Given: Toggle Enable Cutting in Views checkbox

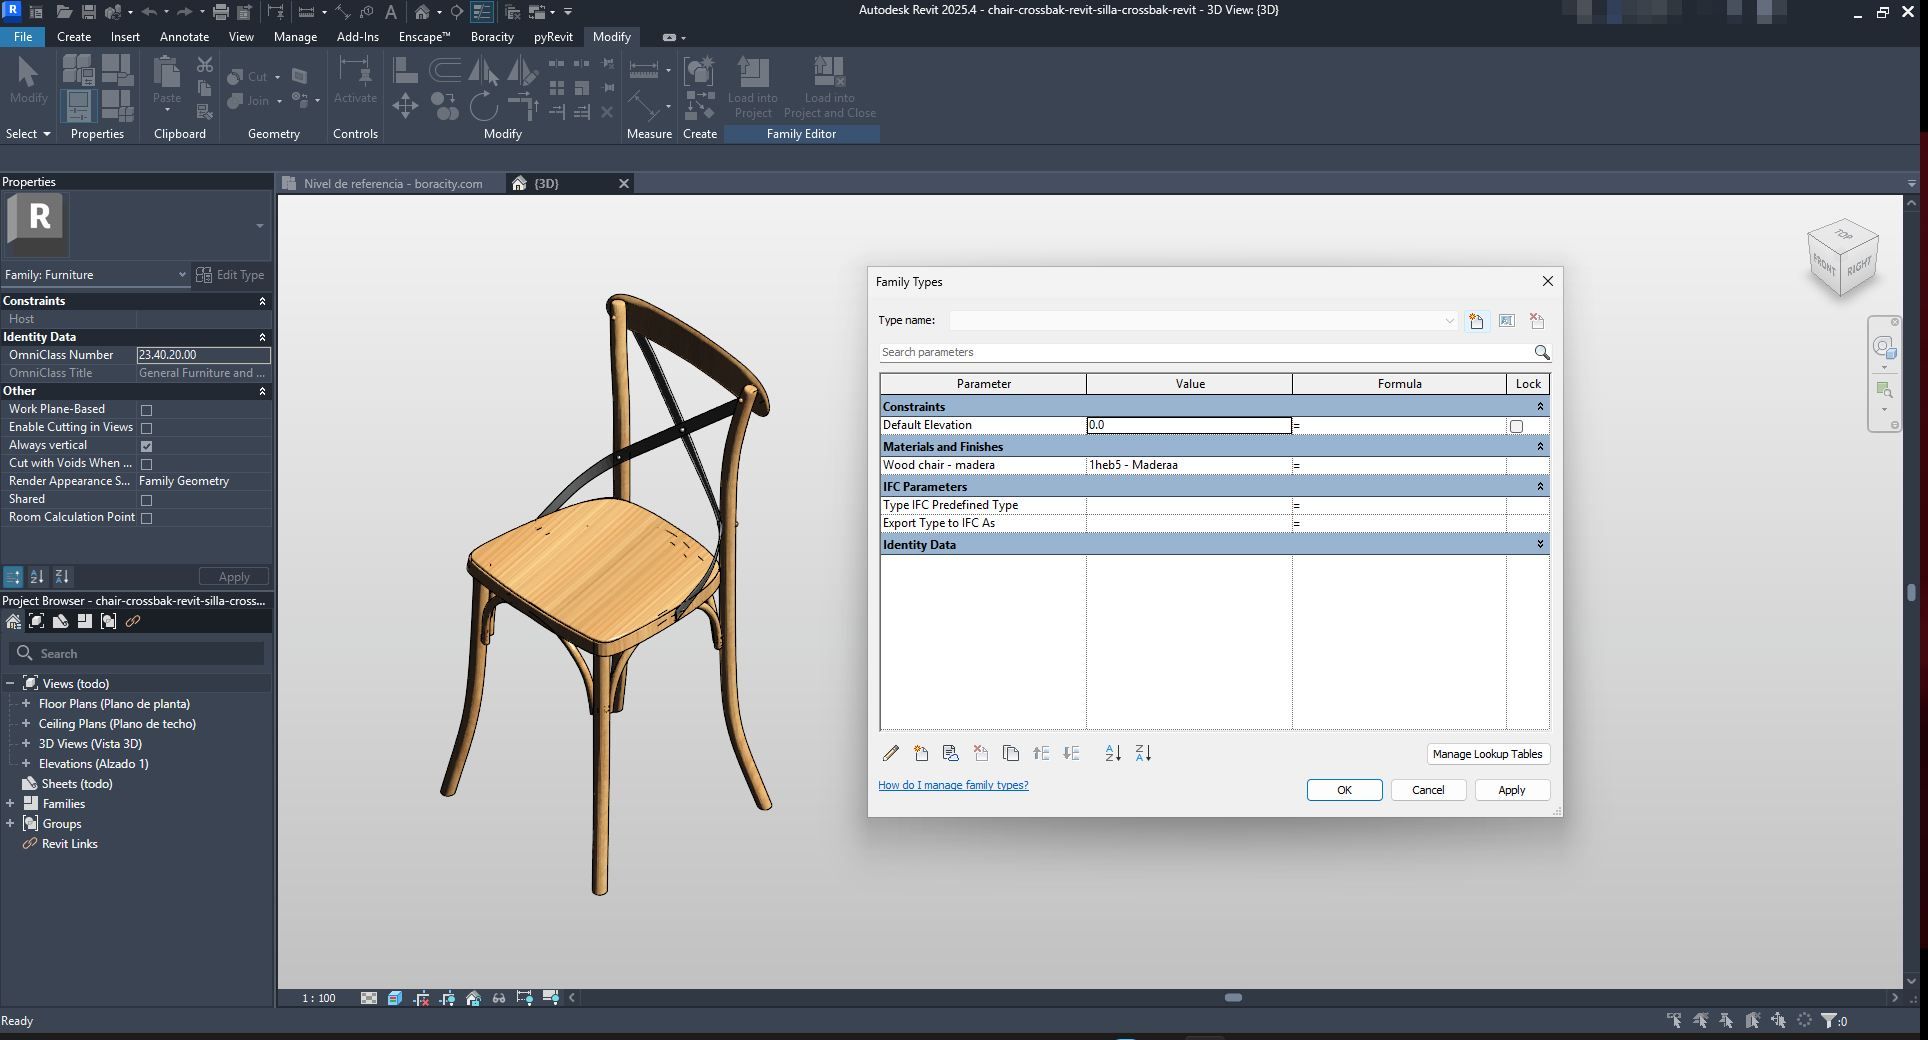Looking at the screenshot, I should pyautogui.click(x=146, y=428).
